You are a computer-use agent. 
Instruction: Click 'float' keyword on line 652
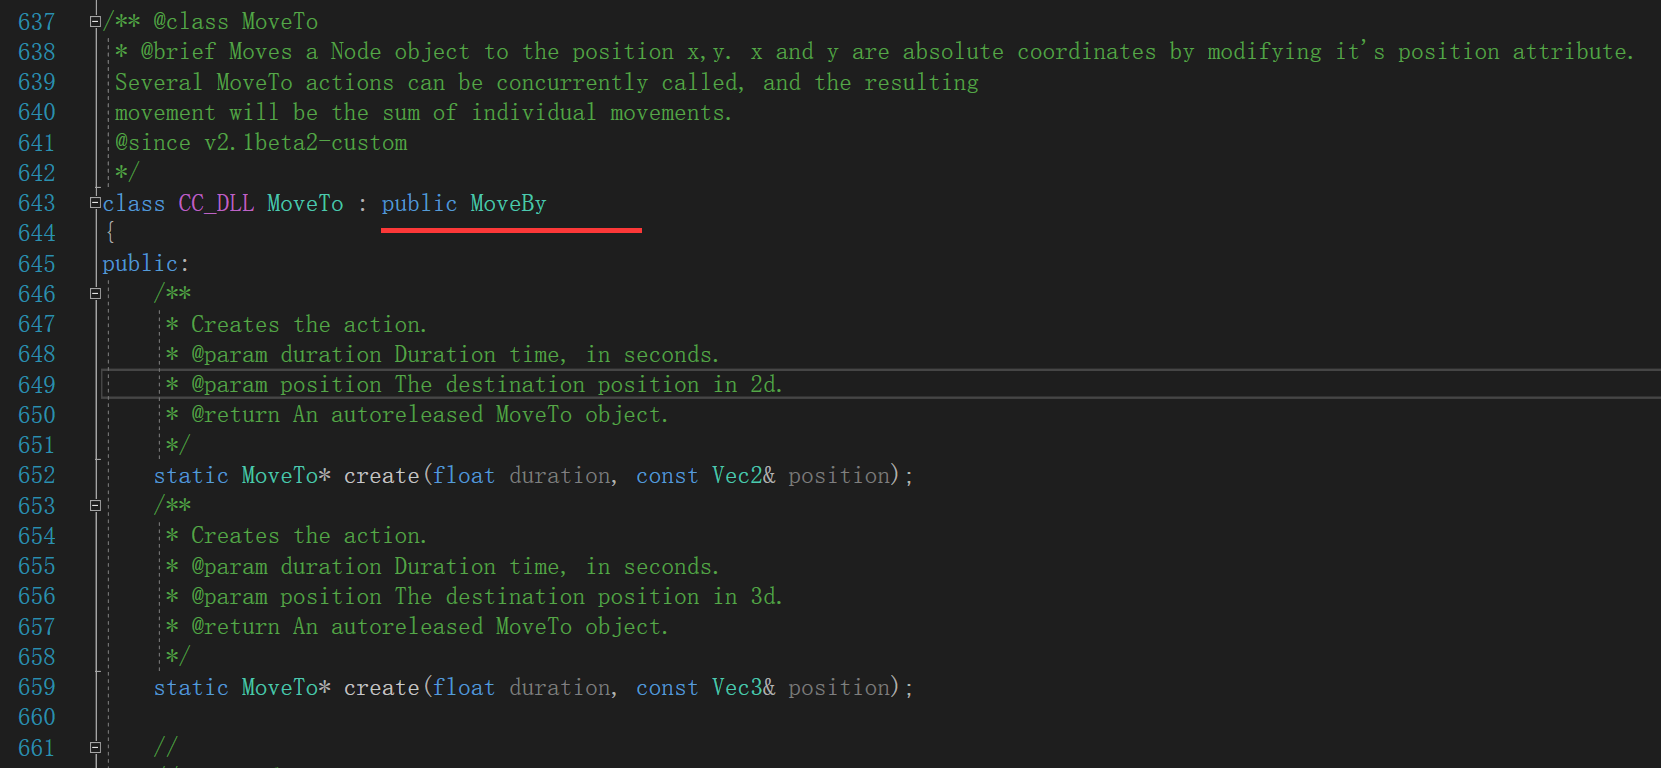pyautogui.click(x=464, y=476)
